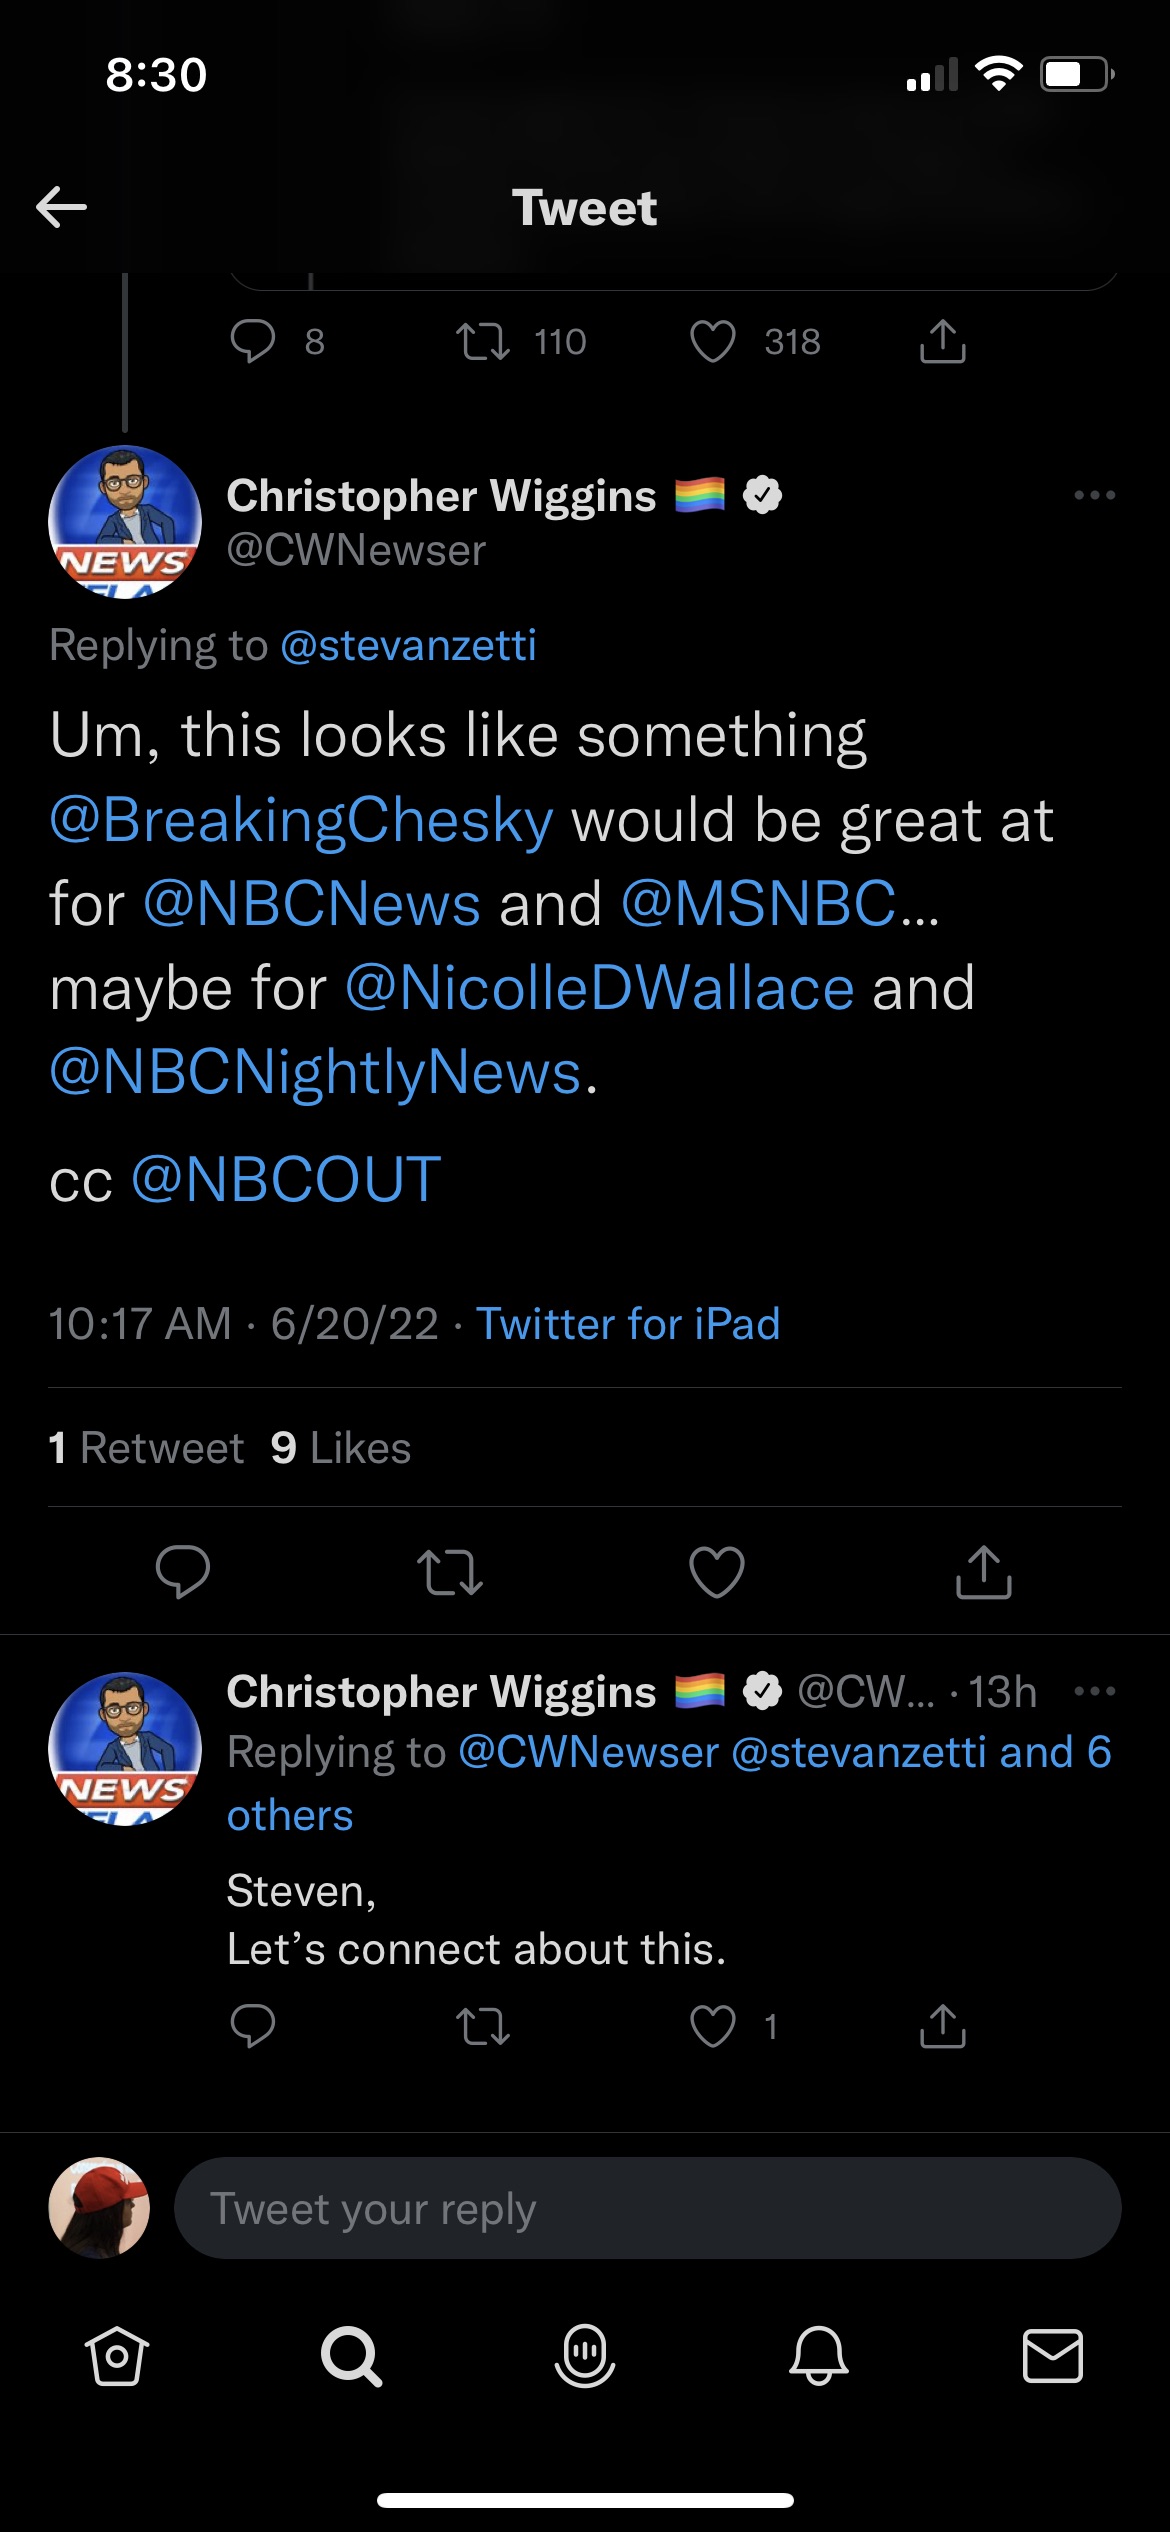Retweet the main Christopher Wiggins tweet

click(x=450, y=1571)
